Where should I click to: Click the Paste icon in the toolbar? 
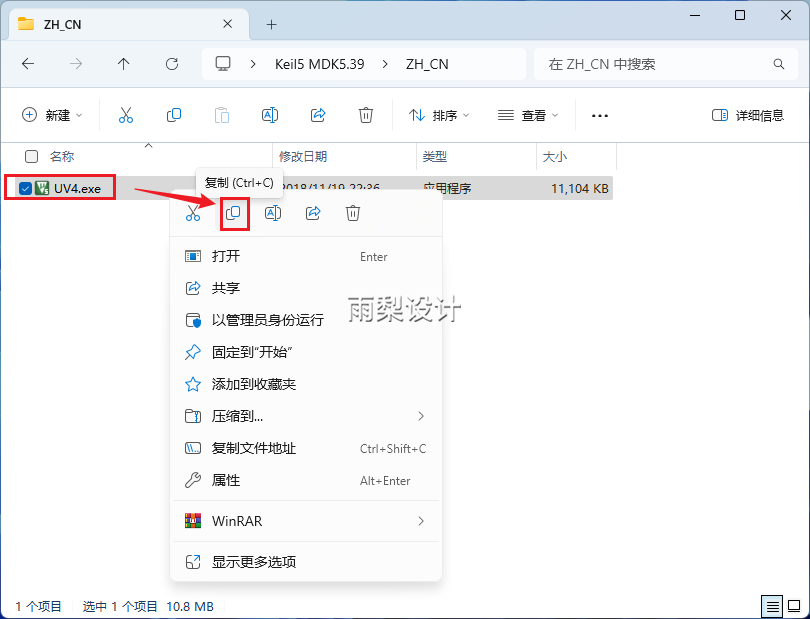point(221,115)
